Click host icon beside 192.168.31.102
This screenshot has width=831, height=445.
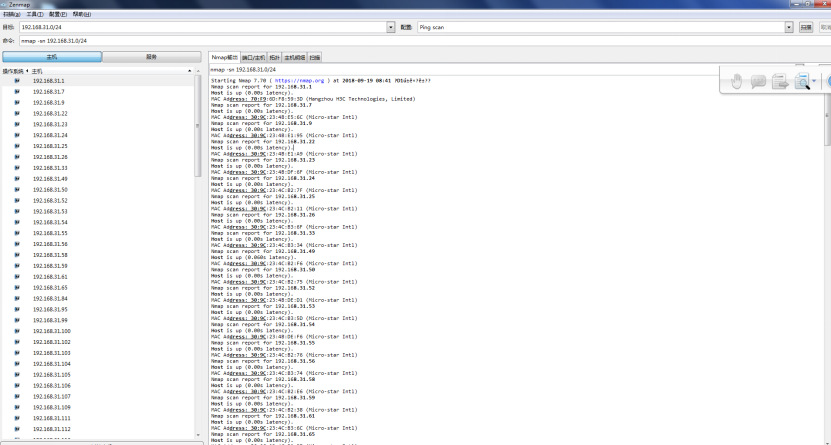point(17,342)
